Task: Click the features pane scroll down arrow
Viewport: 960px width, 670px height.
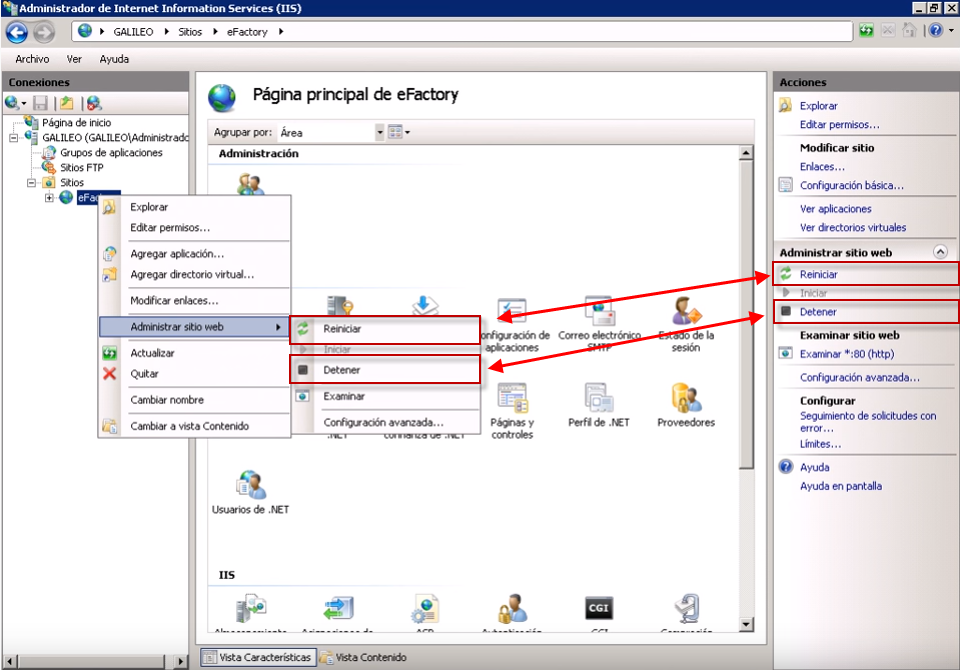Action: (x=746, y=625)
